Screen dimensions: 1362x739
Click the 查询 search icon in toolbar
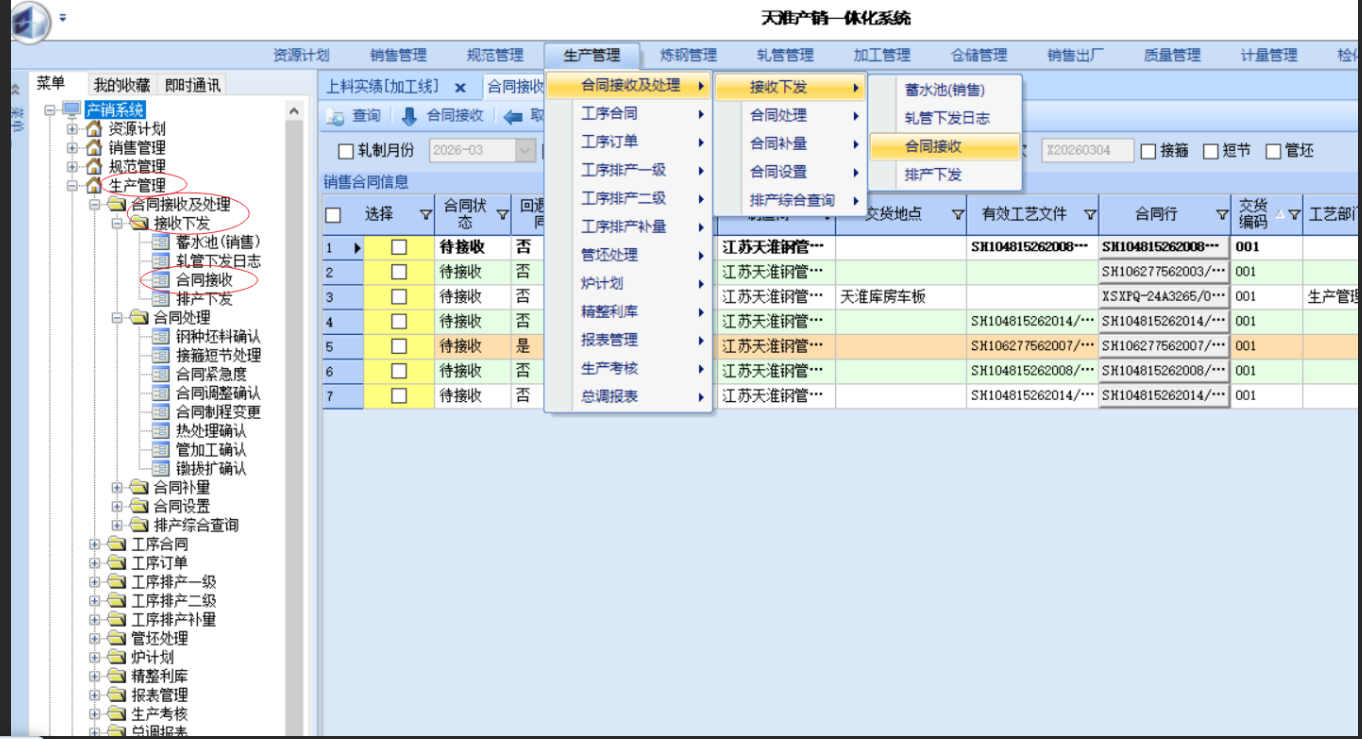tap(335, 117)
